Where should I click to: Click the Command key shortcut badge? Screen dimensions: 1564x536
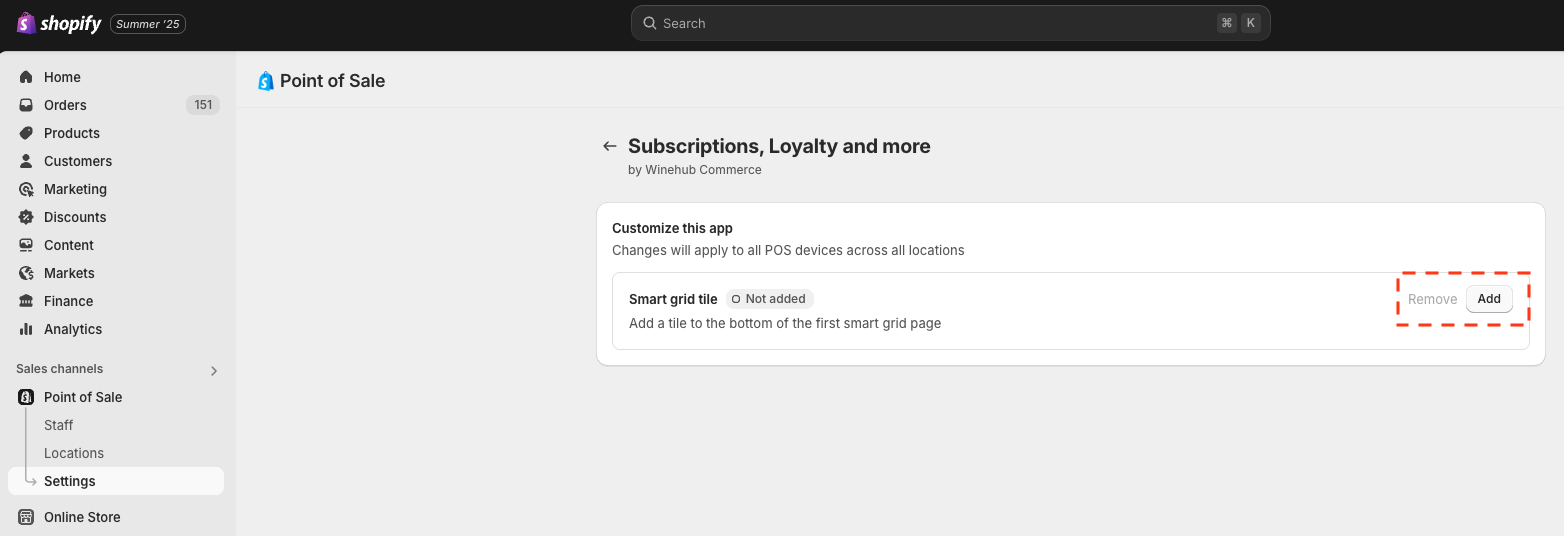tap(1227, 23)
